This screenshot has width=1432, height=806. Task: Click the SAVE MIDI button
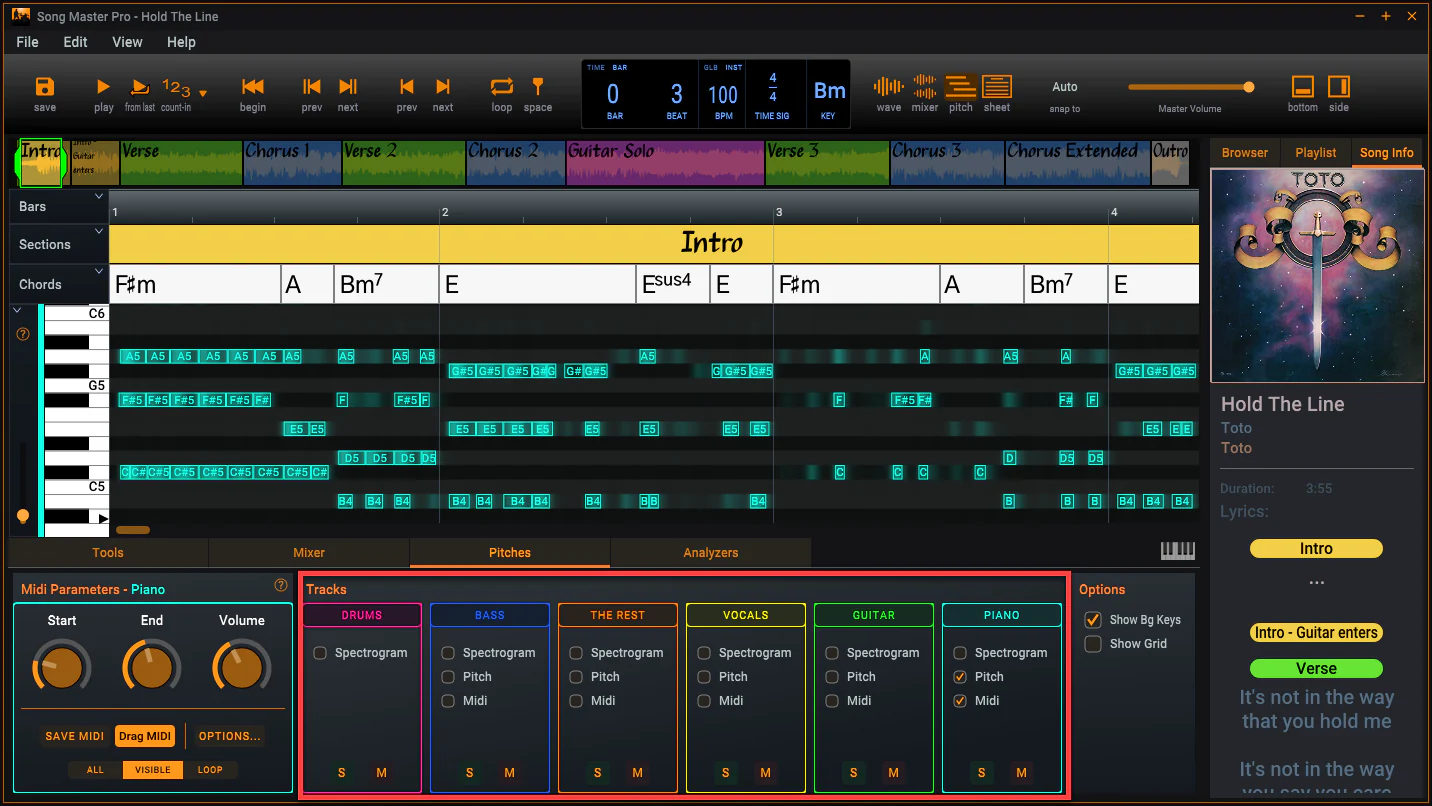(x=75, y=736)
